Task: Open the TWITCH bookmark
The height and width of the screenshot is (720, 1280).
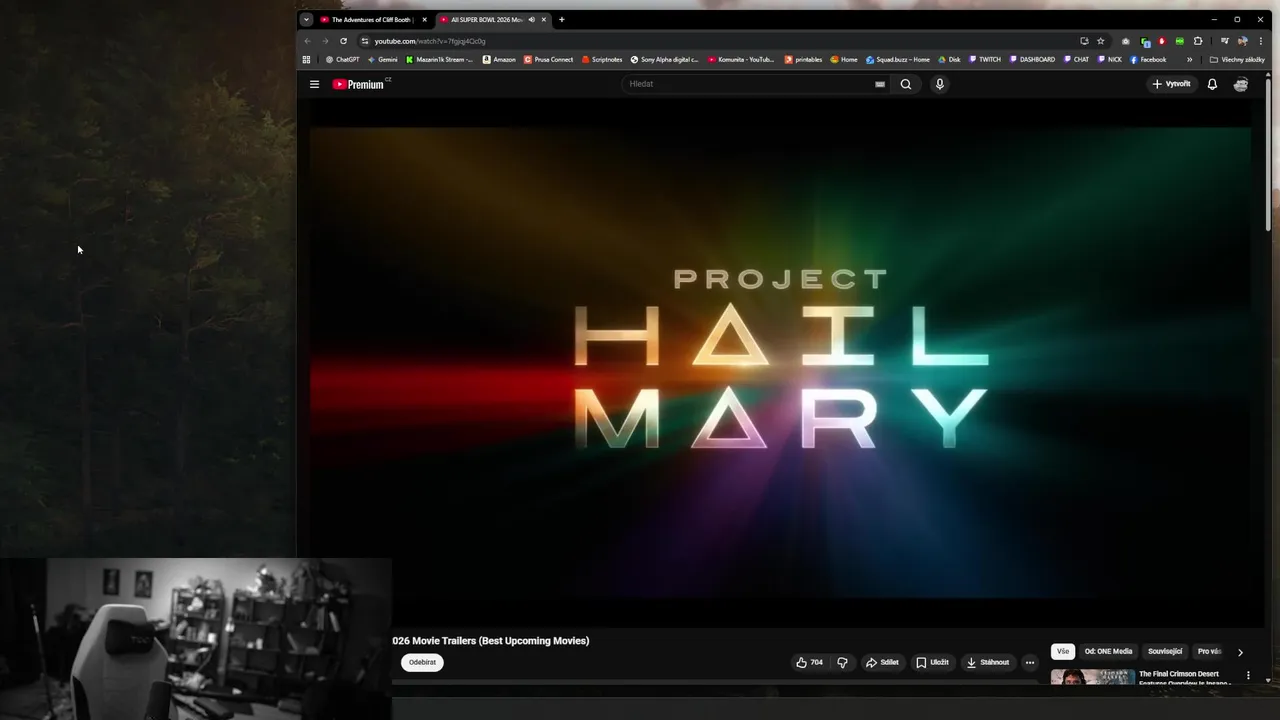Action: coord(985,59)
